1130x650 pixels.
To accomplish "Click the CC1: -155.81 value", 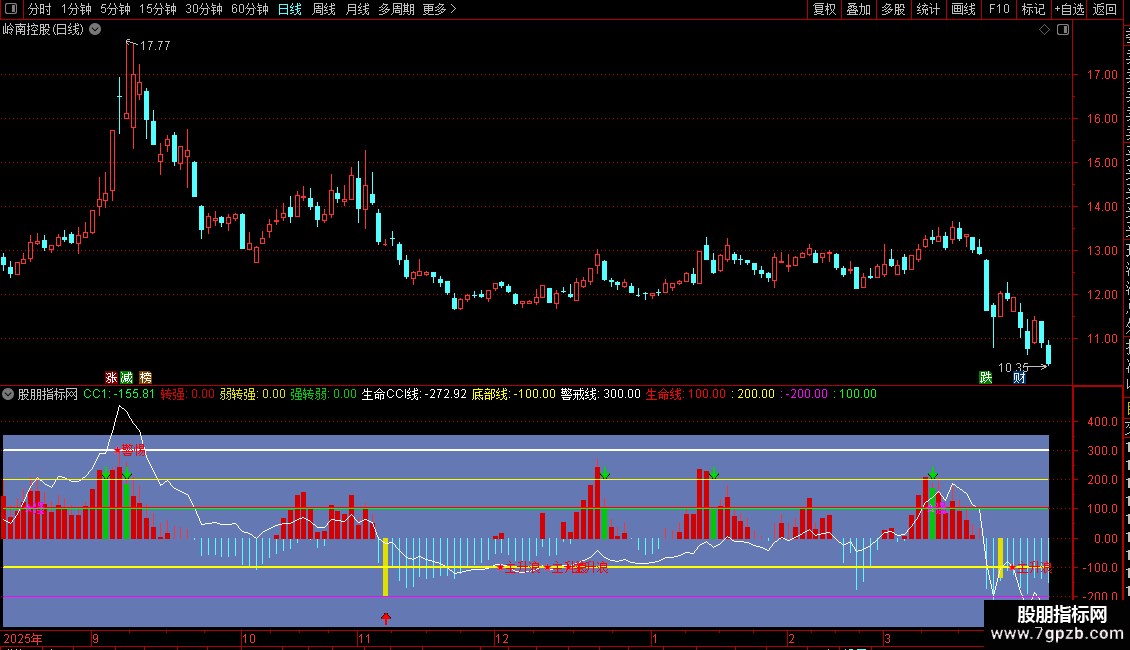I will 119,394.
